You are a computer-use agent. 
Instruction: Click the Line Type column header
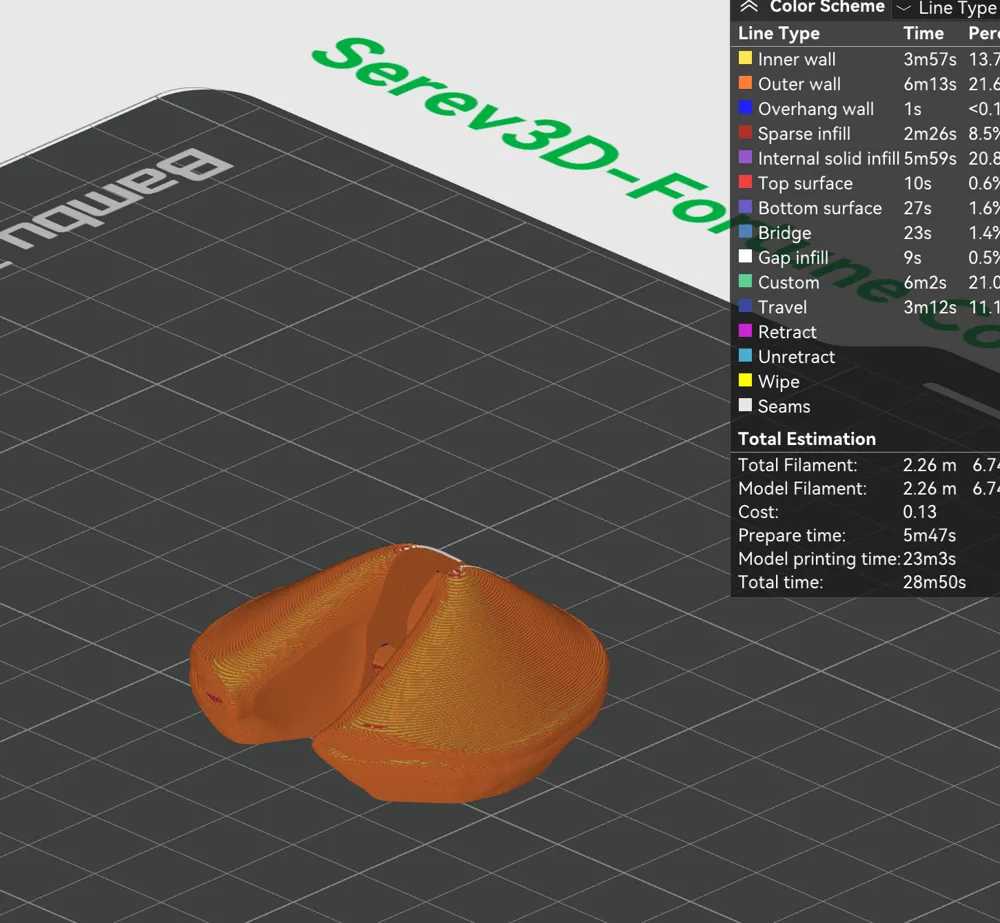[x=779, y=33]
